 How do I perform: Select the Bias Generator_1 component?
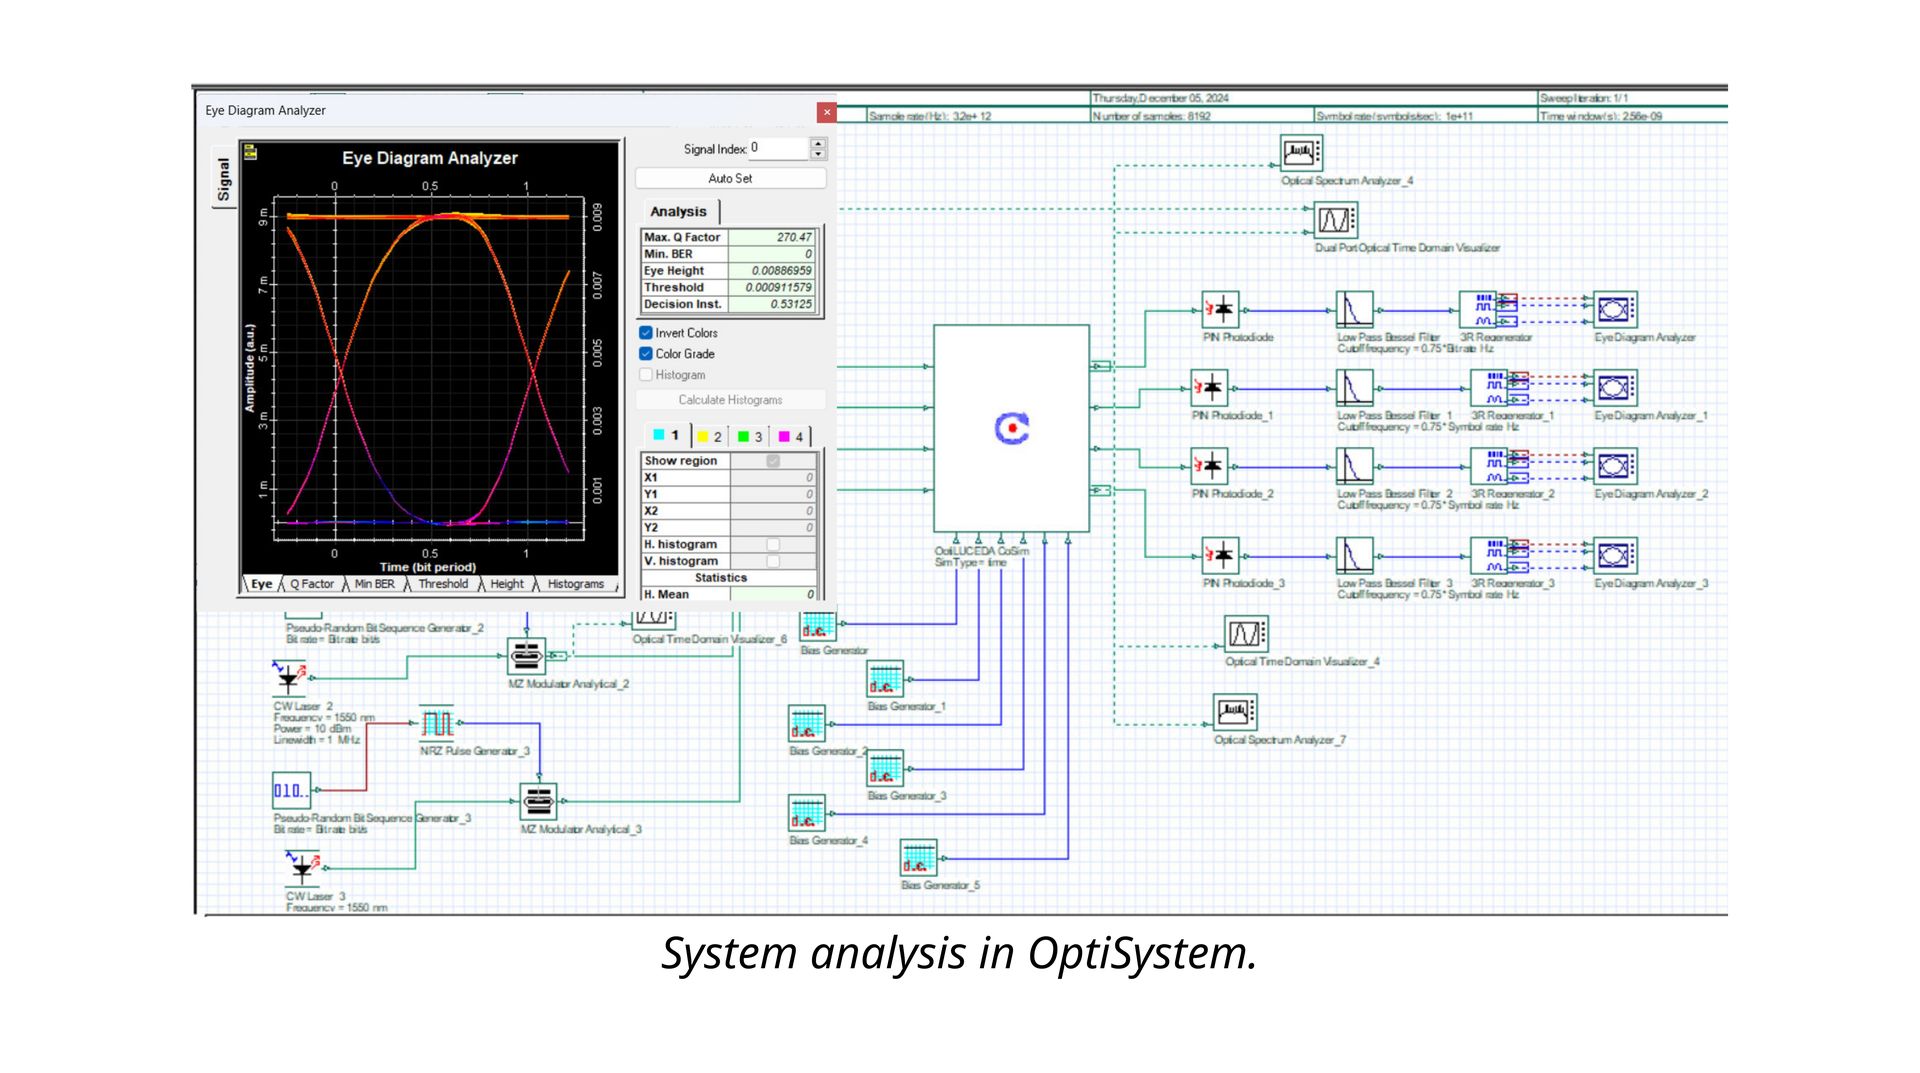tap(885, 679)
